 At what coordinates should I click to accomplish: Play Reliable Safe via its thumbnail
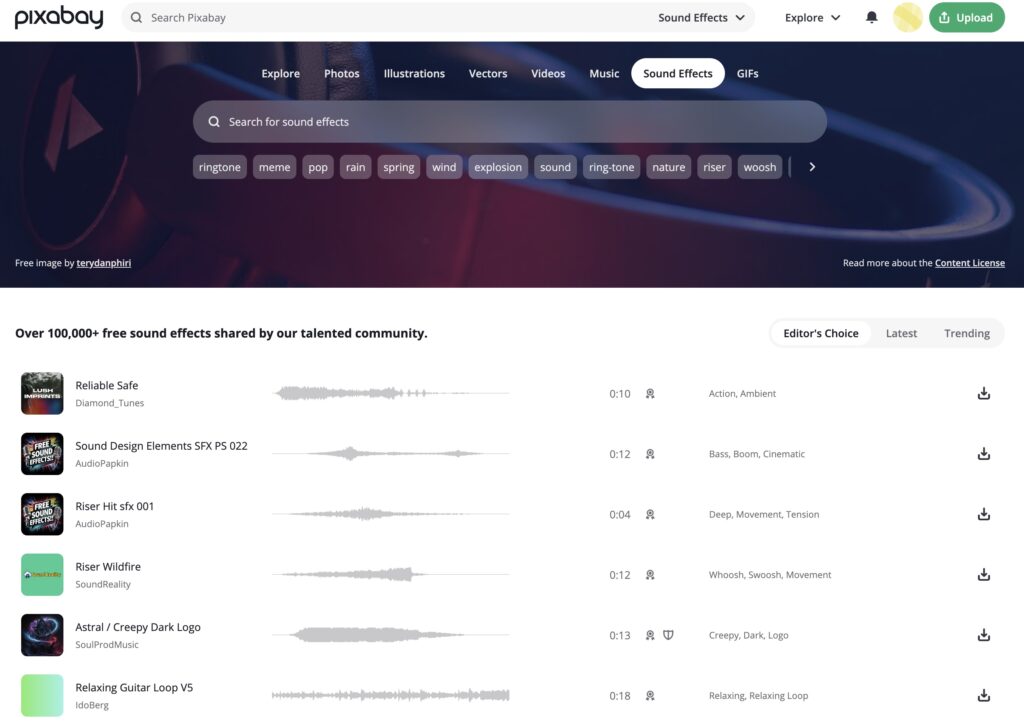point(42,393)
